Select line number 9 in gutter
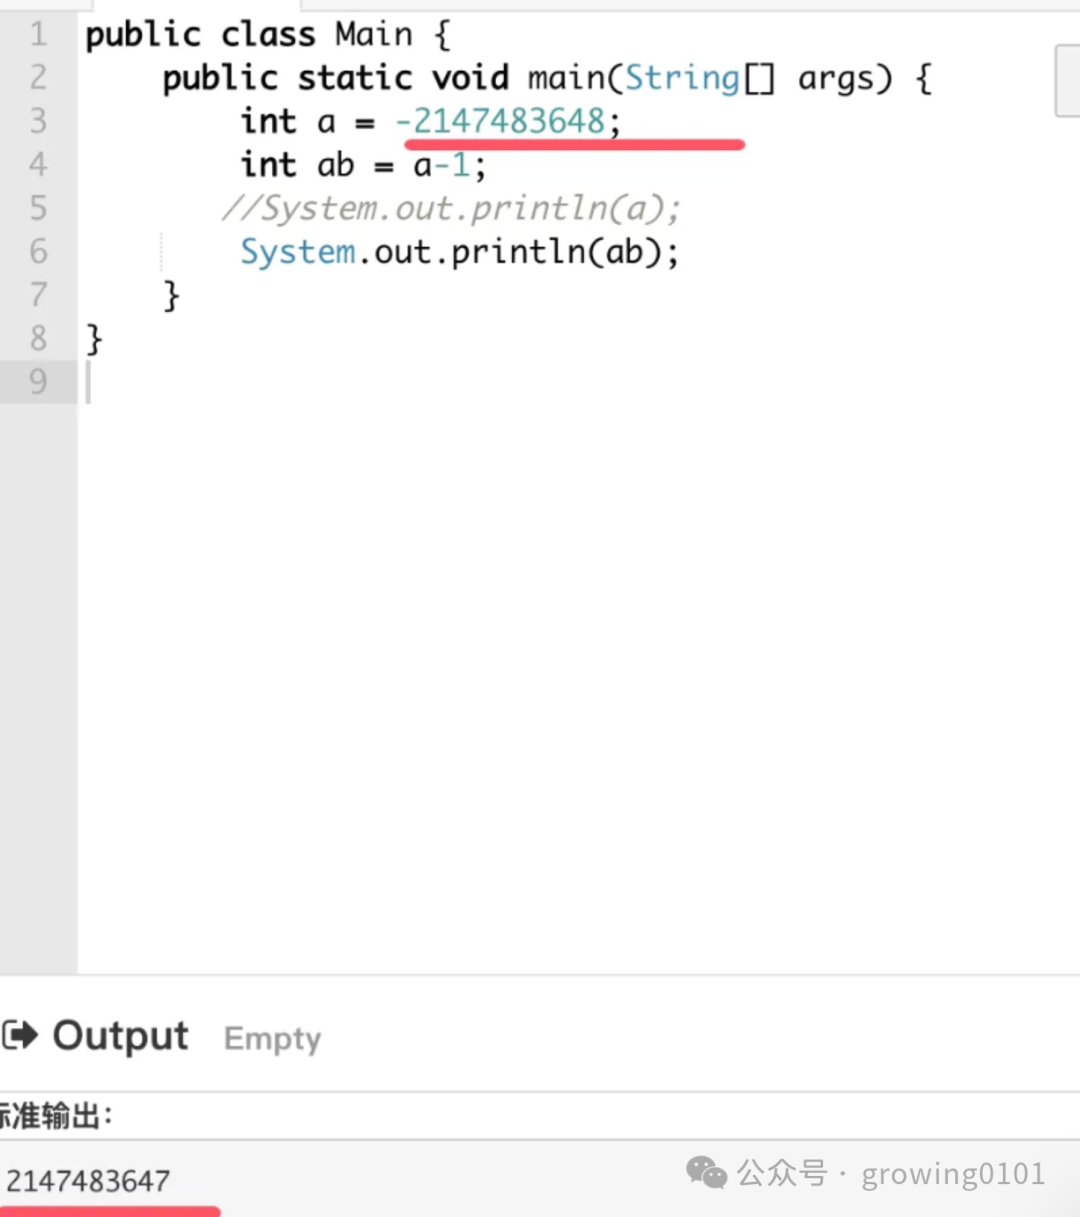 coord(38,381)
